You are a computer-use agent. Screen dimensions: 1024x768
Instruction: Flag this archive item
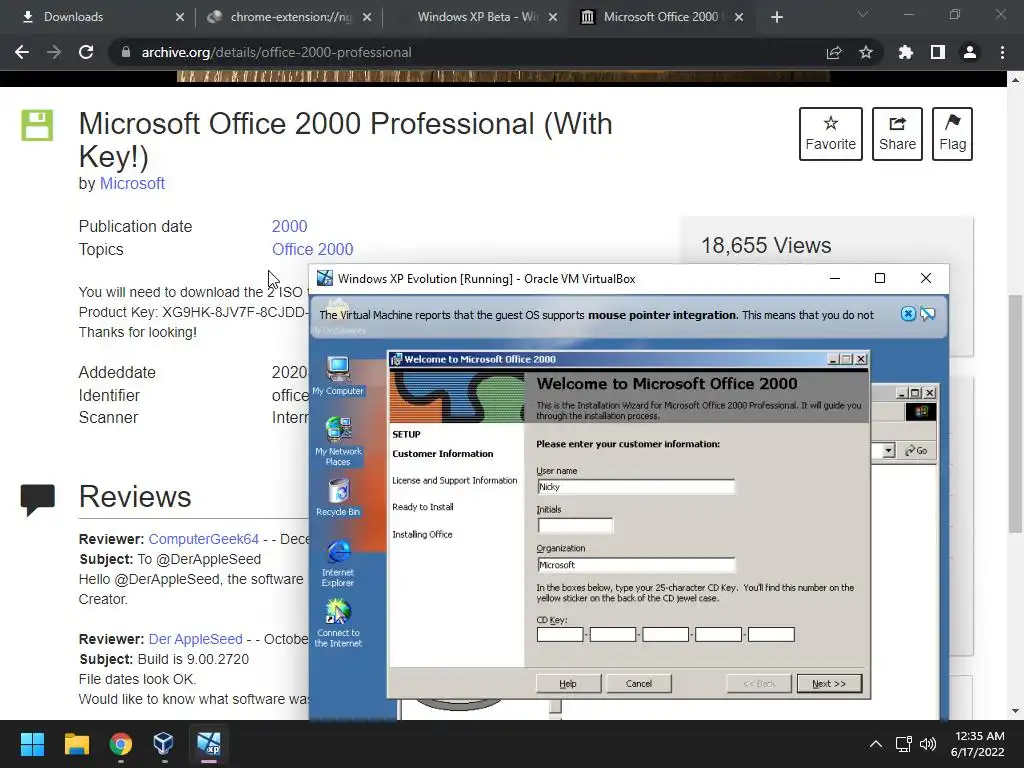[952, 134]
